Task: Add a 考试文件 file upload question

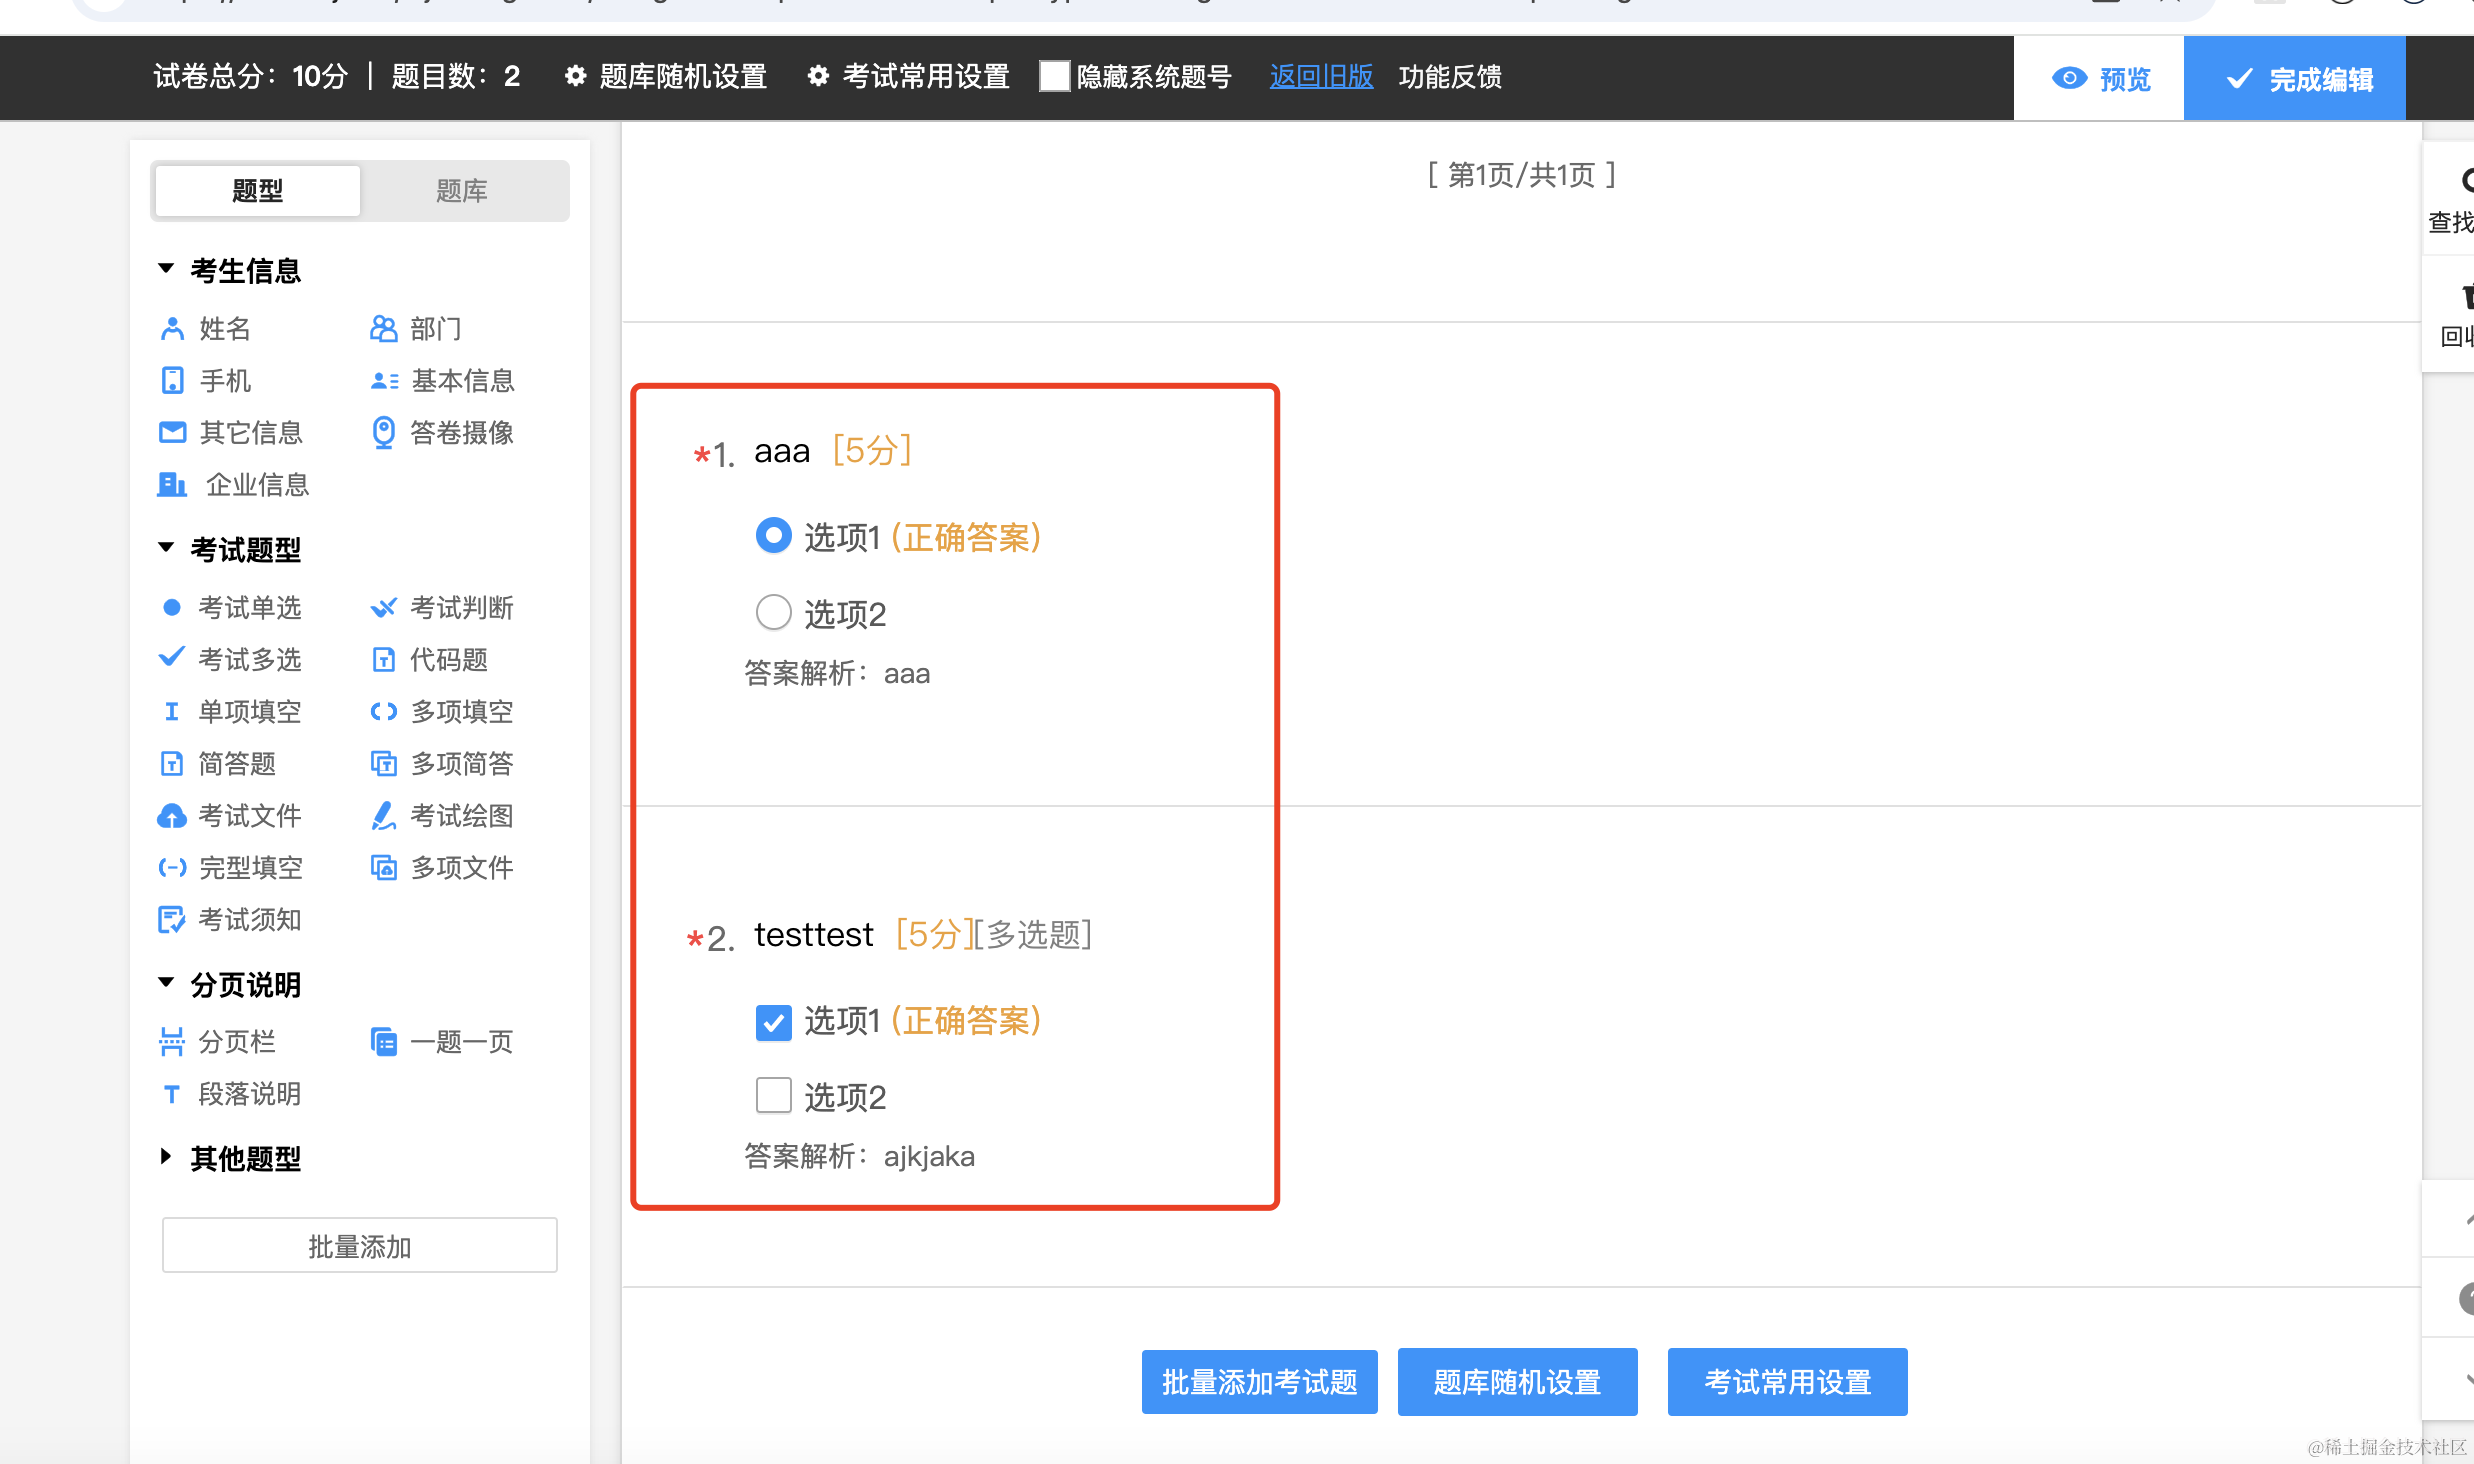Action: [231, 815]
